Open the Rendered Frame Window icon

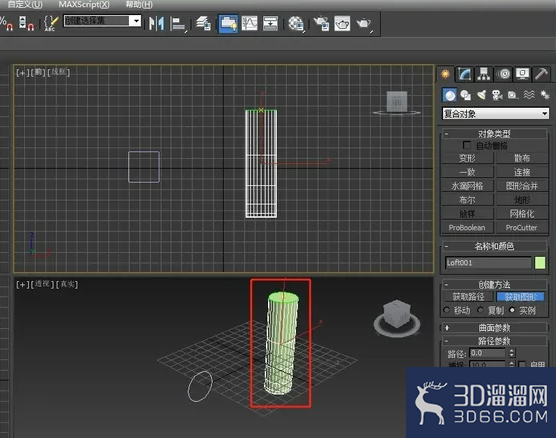[342, 24]
